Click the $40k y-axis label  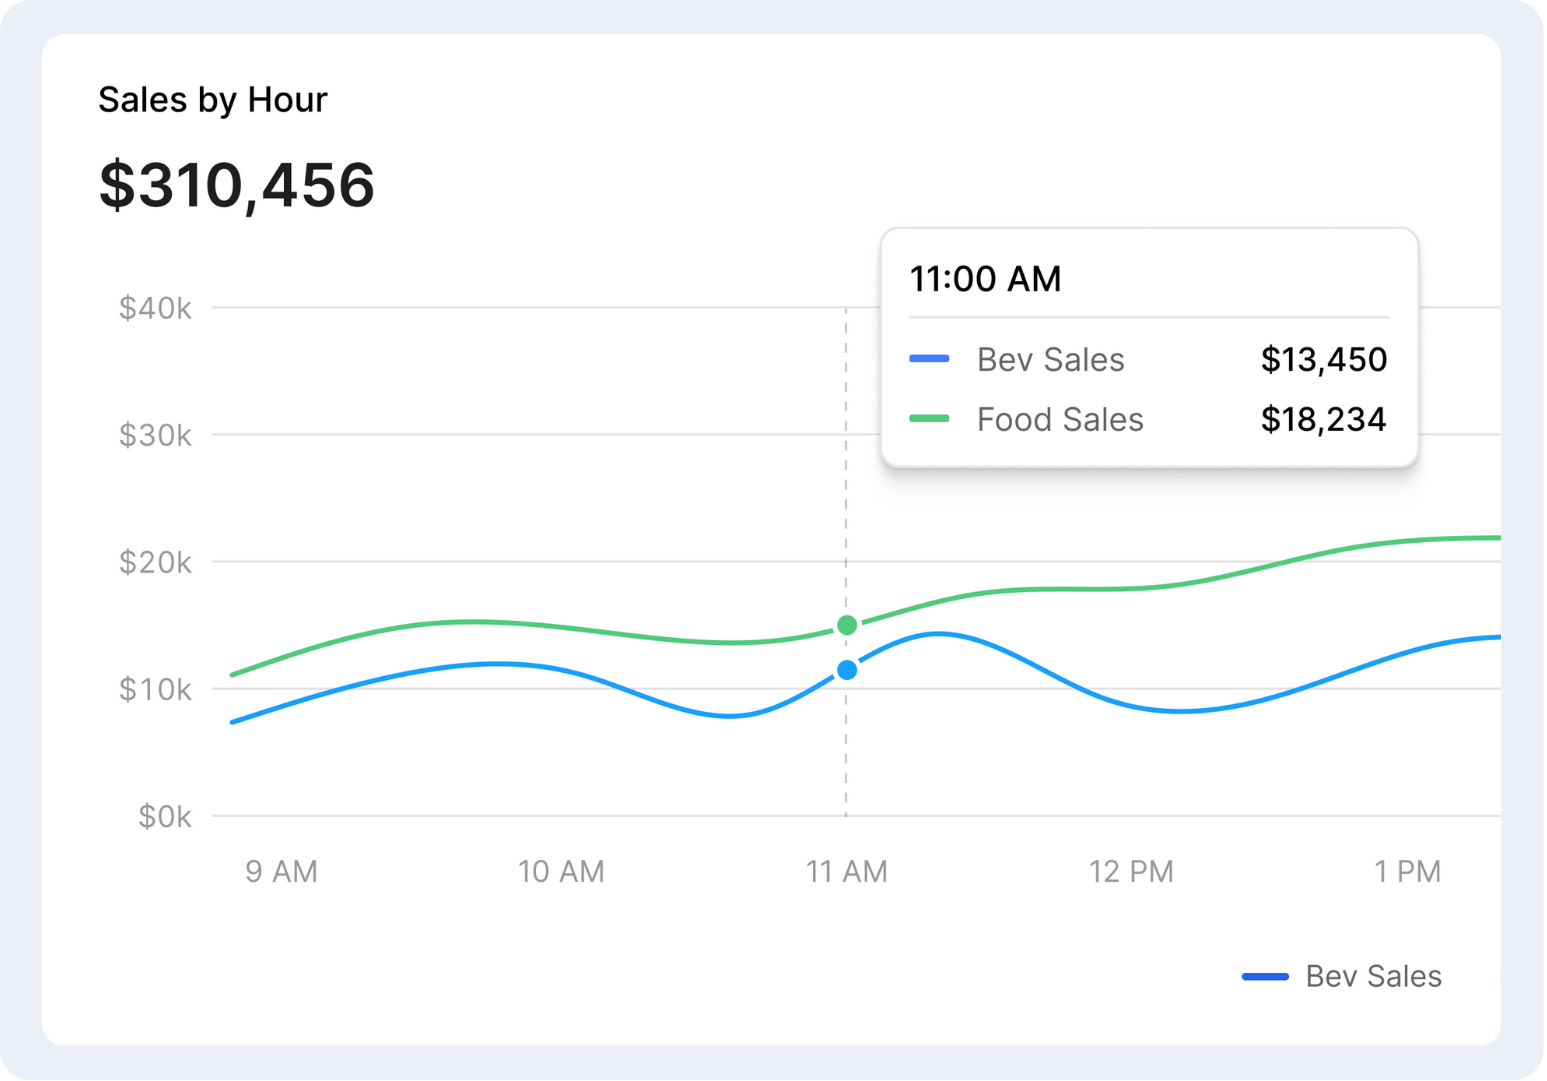coord(155,308)
